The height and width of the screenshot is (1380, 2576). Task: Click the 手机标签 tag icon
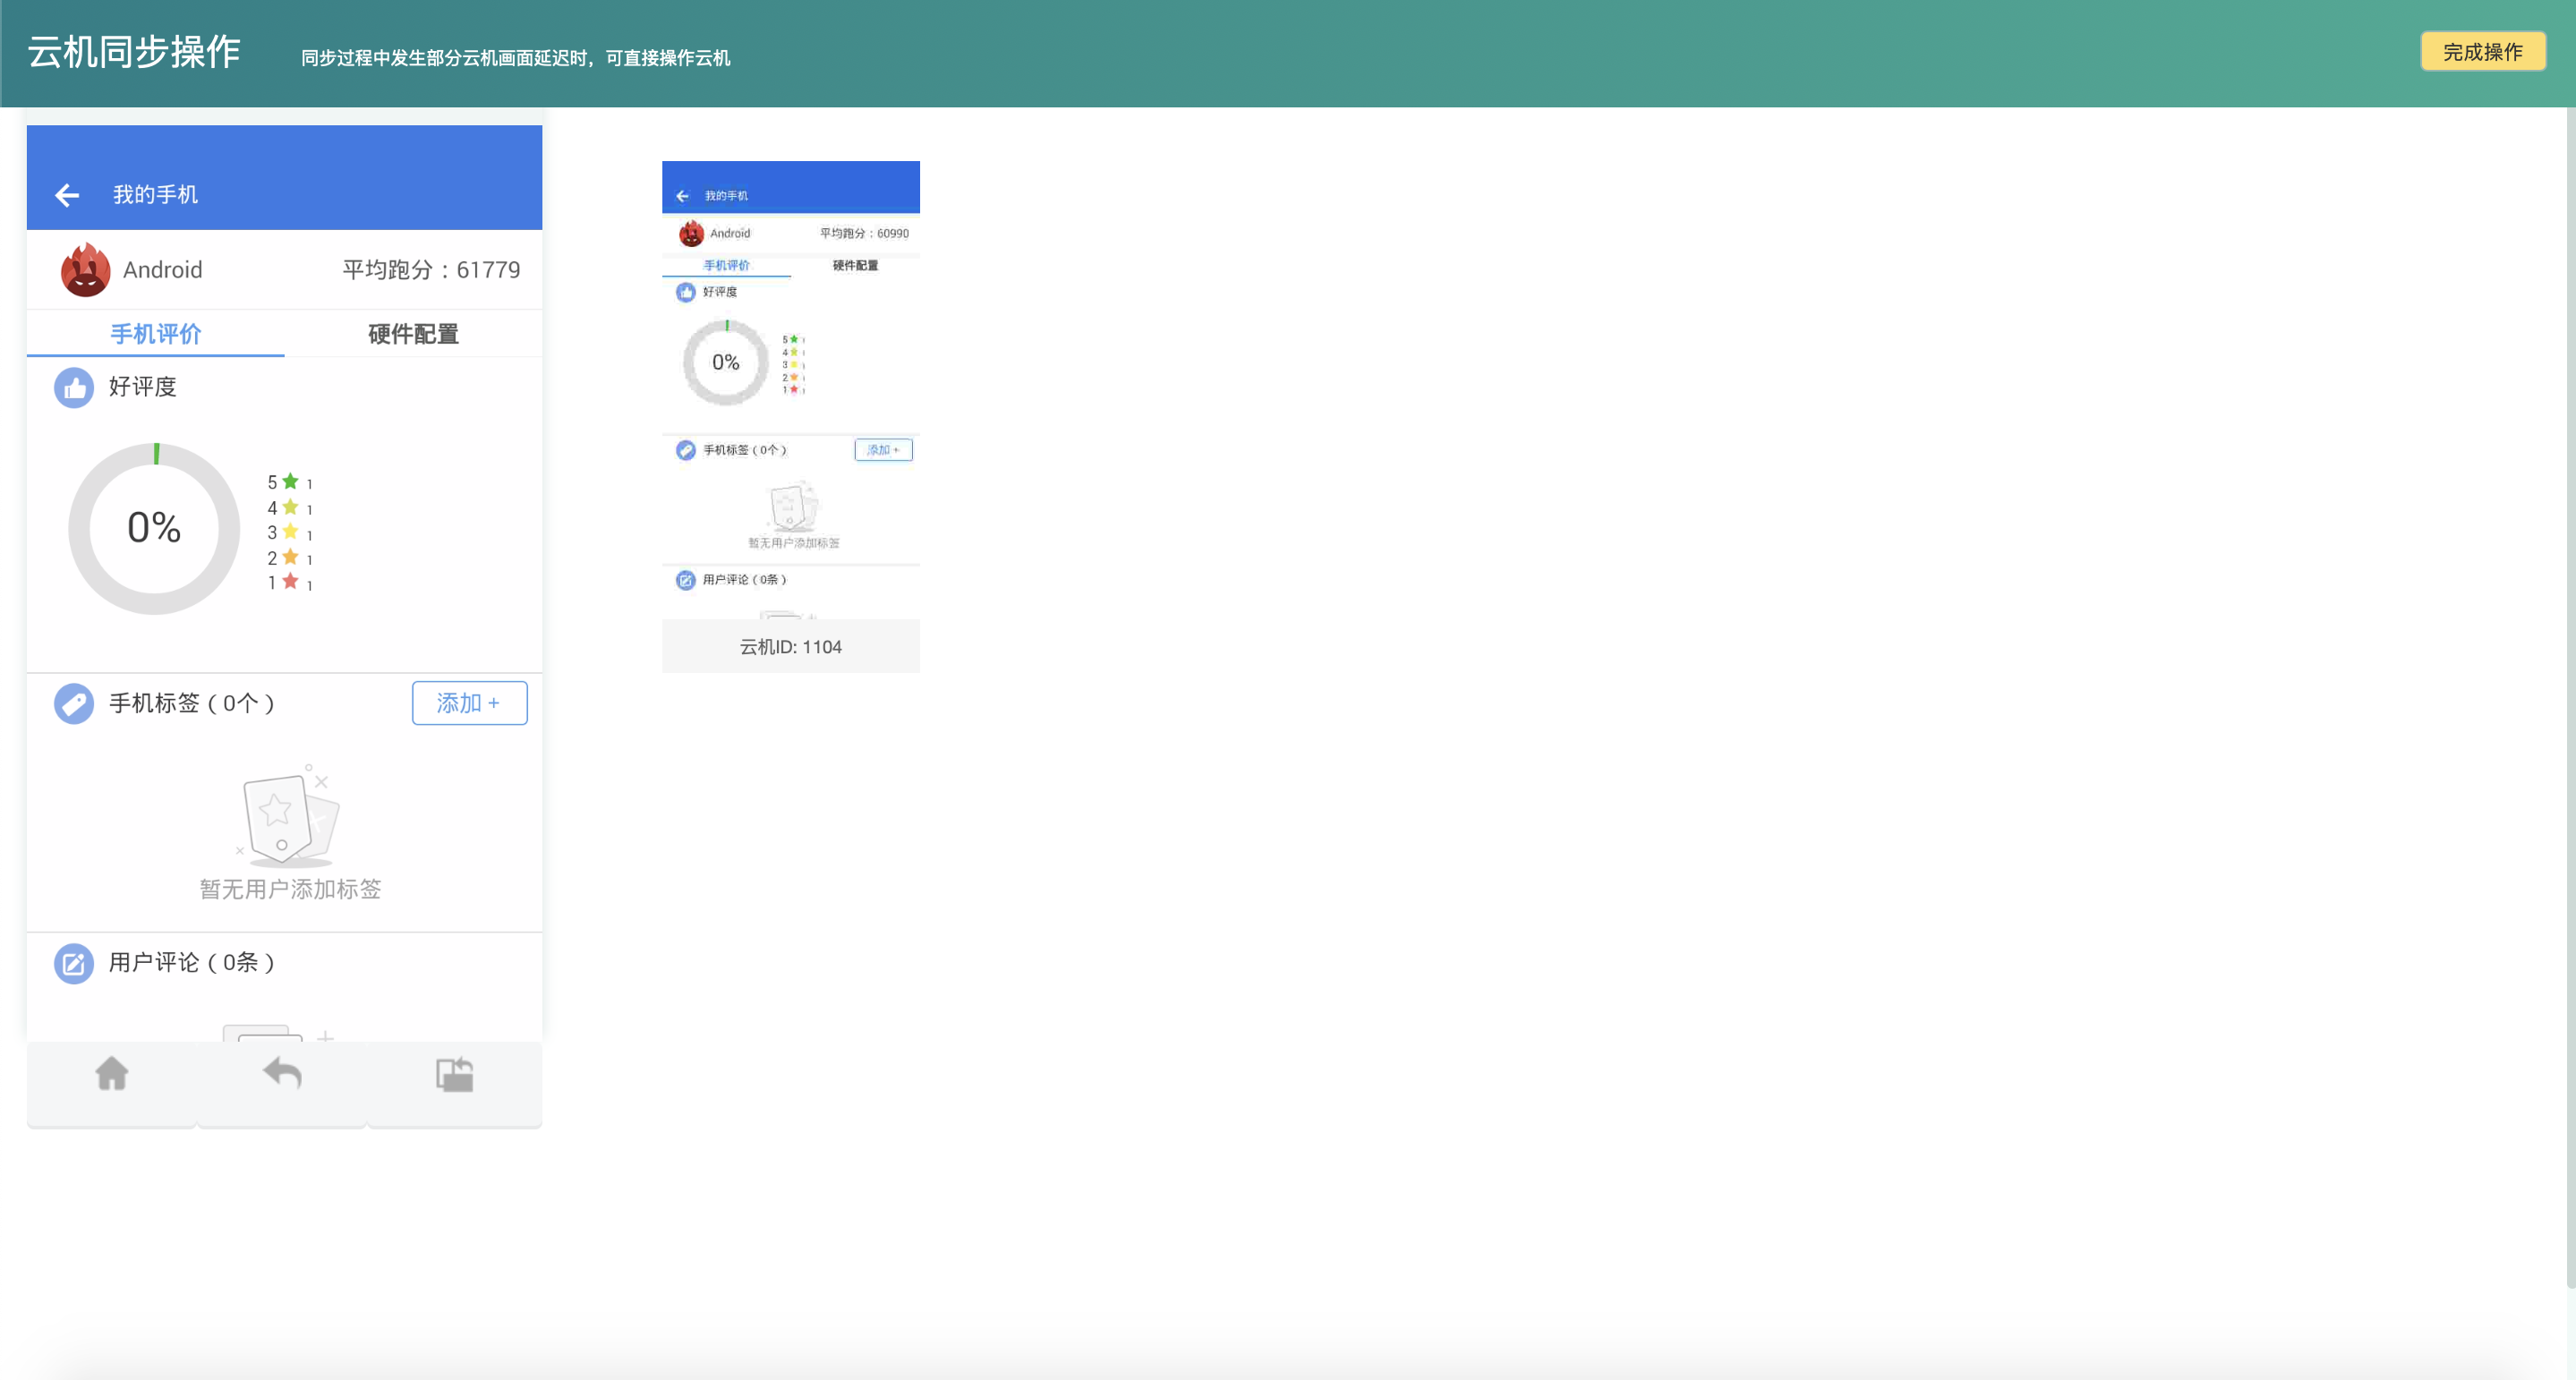point(74,704)
